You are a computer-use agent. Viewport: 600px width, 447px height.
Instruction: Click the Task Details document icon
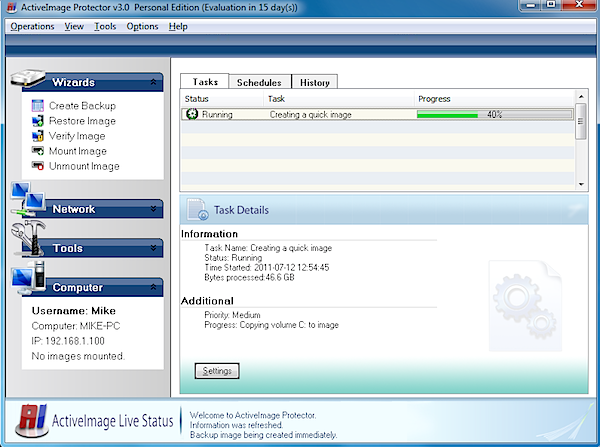click(197, 209)
